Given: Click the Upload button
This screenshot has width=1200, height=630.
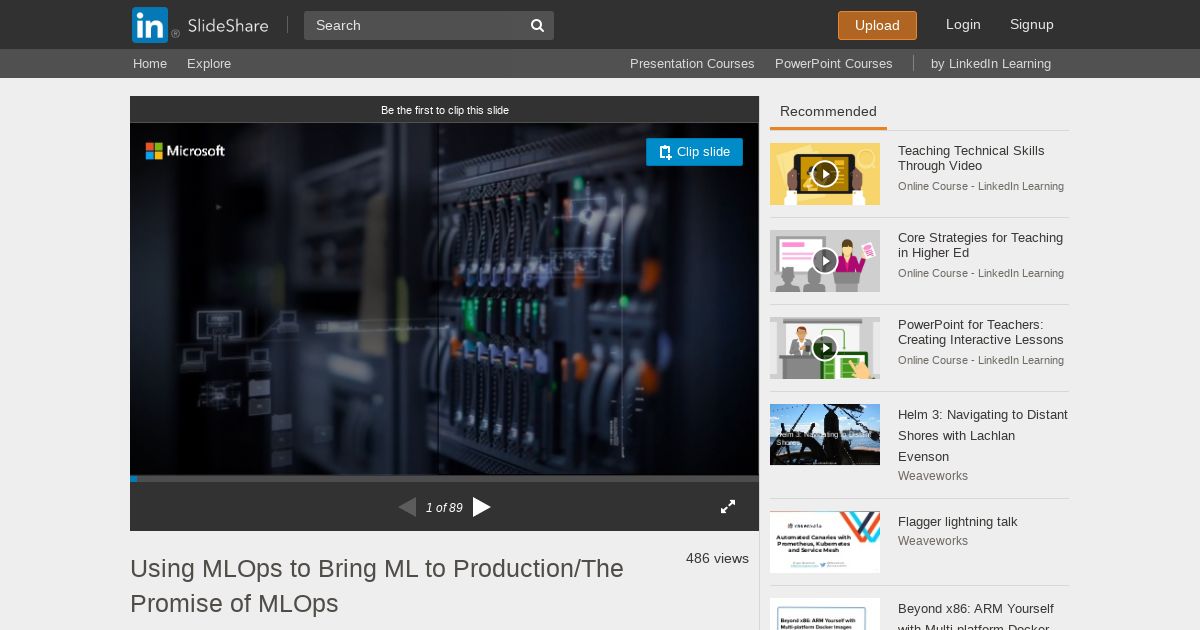Looking at the screenshot, I should coord(877,25).
